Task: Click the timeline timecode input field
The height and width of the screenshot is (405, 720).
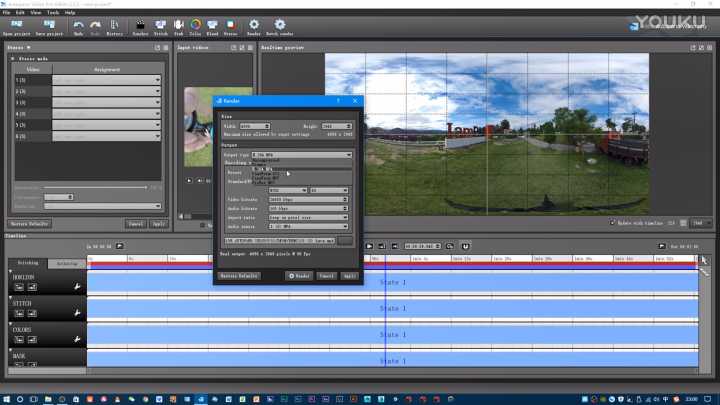Action: [422, 246]
